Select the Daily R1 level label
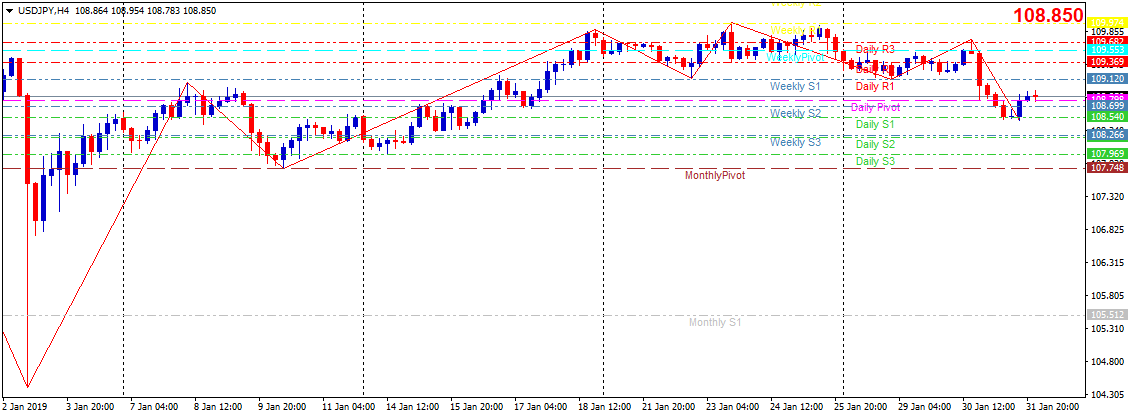The image size is (1131, 418). [x=875, y=87]
